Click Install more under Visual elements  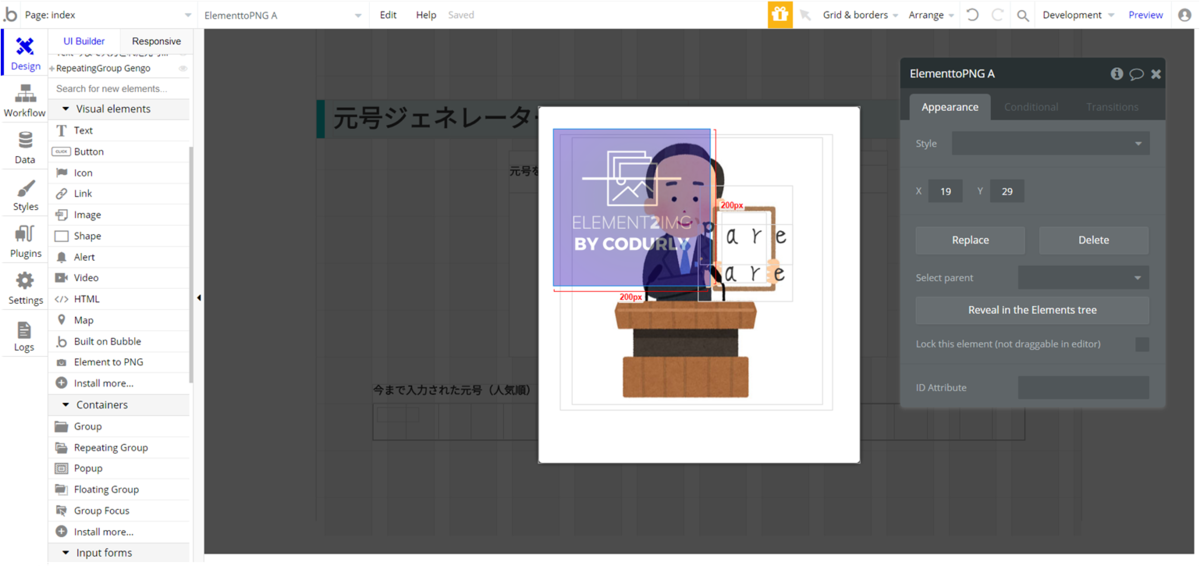point(119,383)
